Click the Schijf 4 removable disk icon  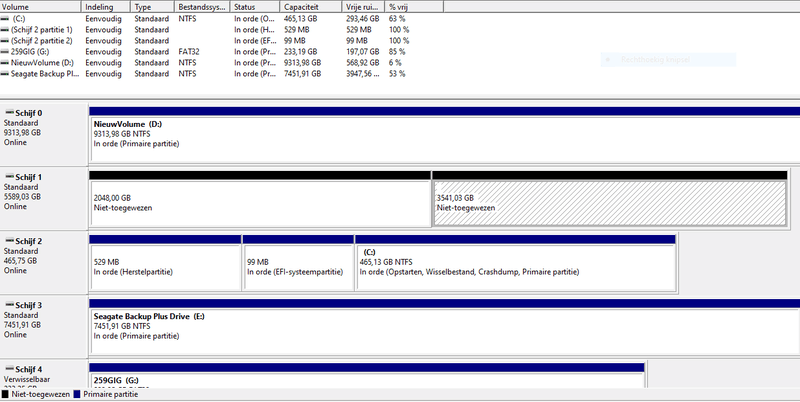[x=10, y=369]
